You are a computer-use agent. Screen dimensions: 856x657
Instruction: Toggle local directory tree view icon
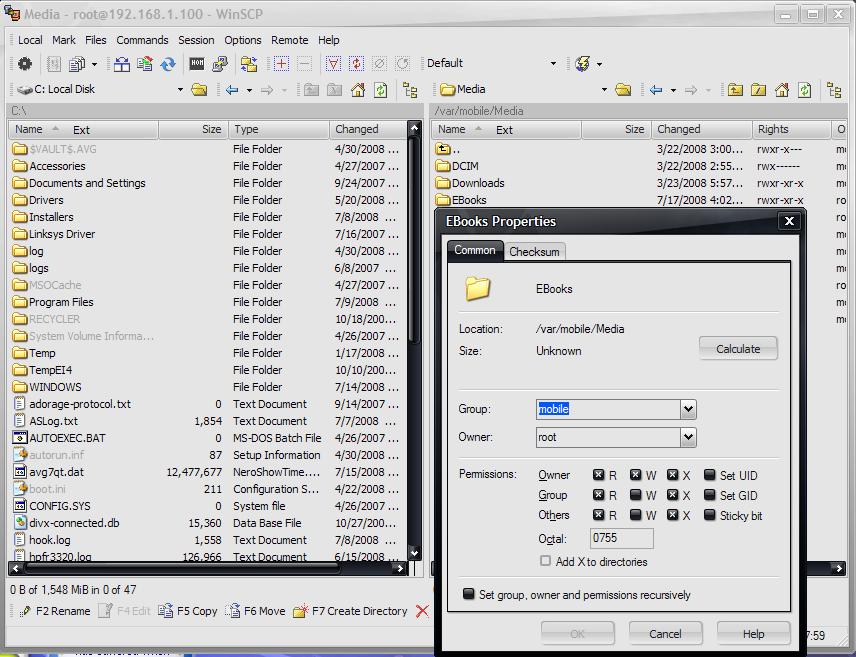[x=409, y=90]
